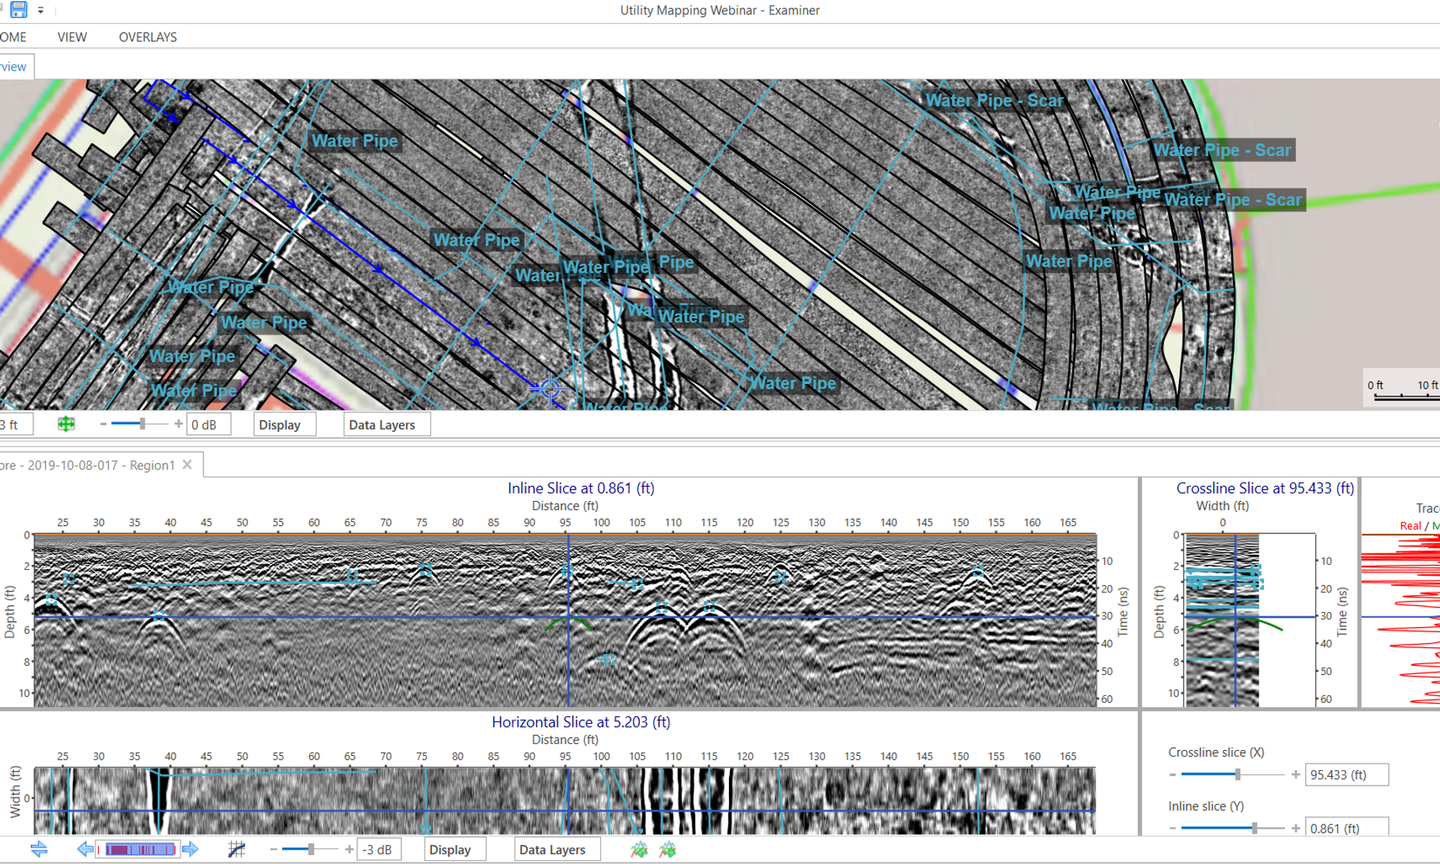Screen dimensions: 1440x864
Task: Open the slice view Display options
Action: 454,849
